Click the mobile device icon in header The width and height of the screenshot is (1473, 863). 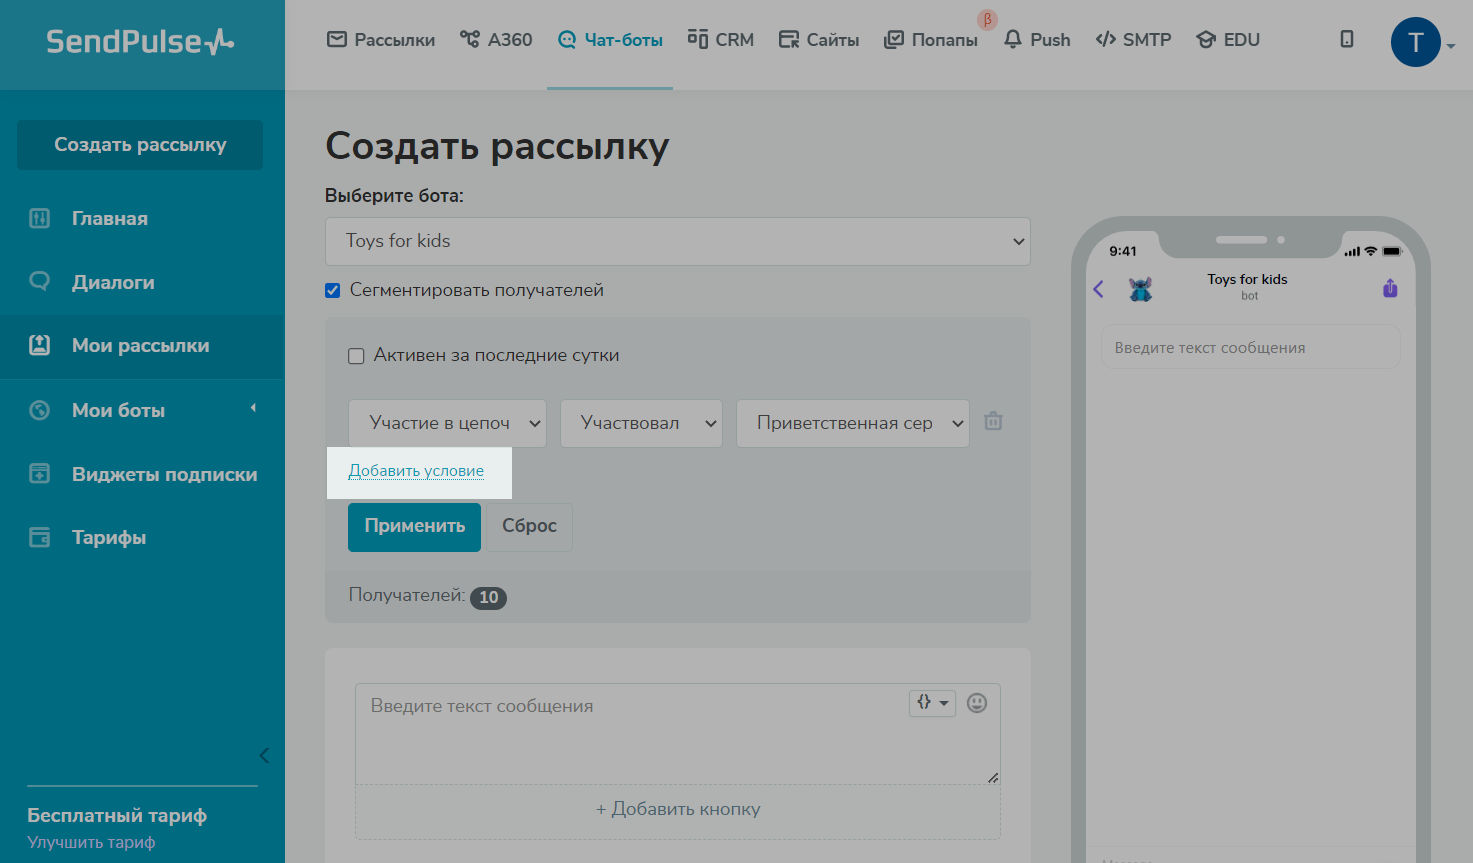1347,40
